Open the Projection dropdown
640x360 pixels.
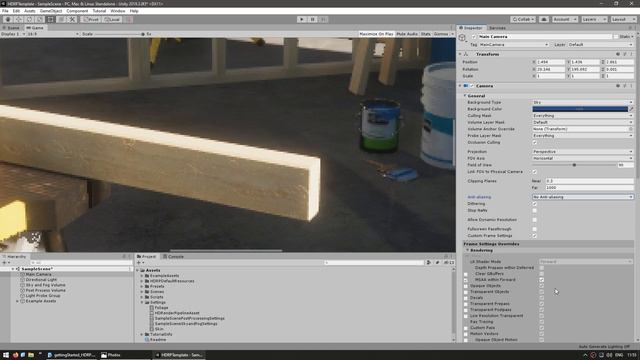click(x=583, y=151)
